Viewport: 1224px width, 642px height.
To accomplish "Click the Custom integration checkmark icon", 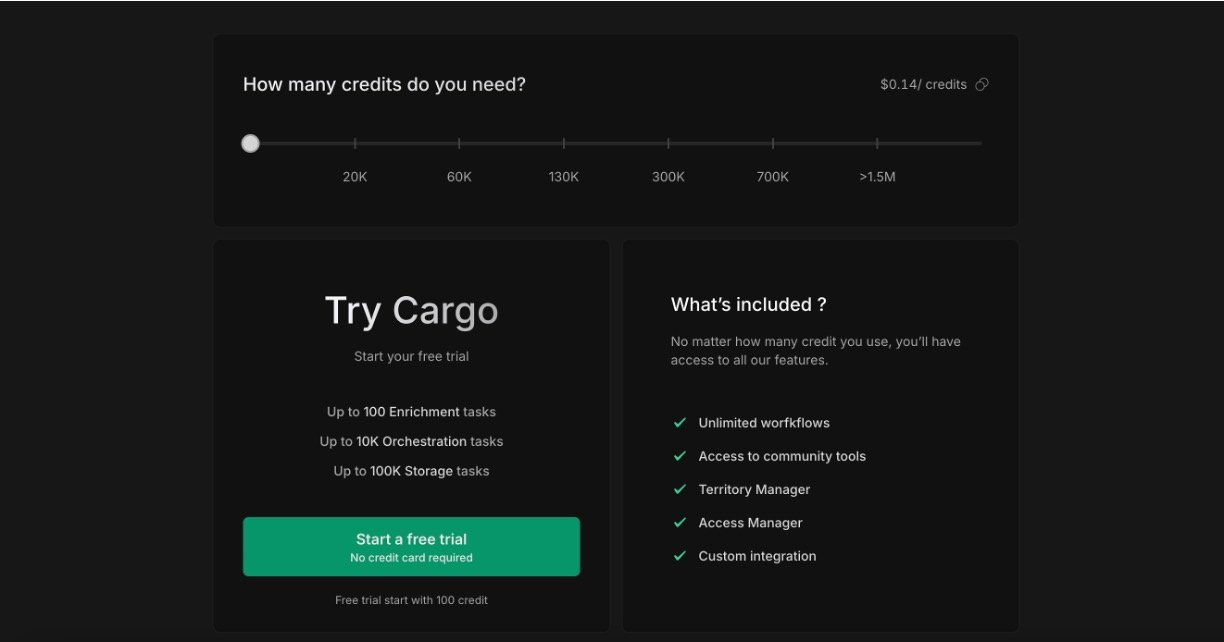I will pos(680,556).
